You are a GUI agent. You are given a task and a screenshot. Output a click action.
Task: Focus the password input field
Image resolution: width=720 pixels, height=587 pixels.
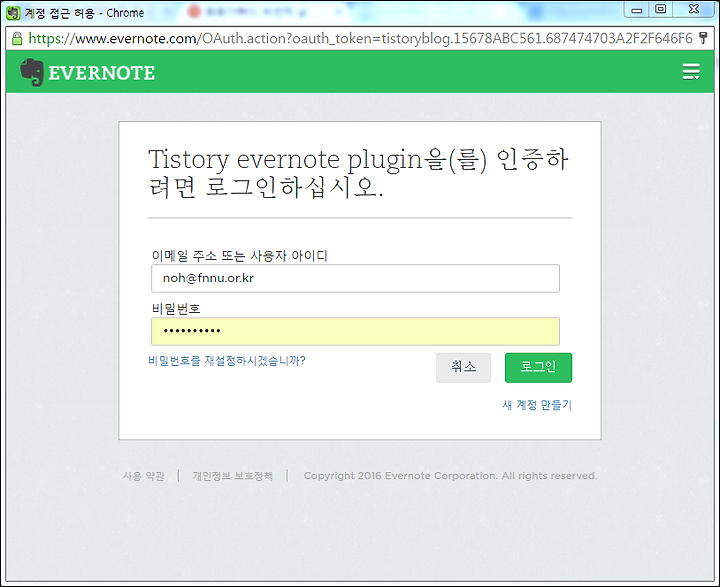[x=355, y=331]
